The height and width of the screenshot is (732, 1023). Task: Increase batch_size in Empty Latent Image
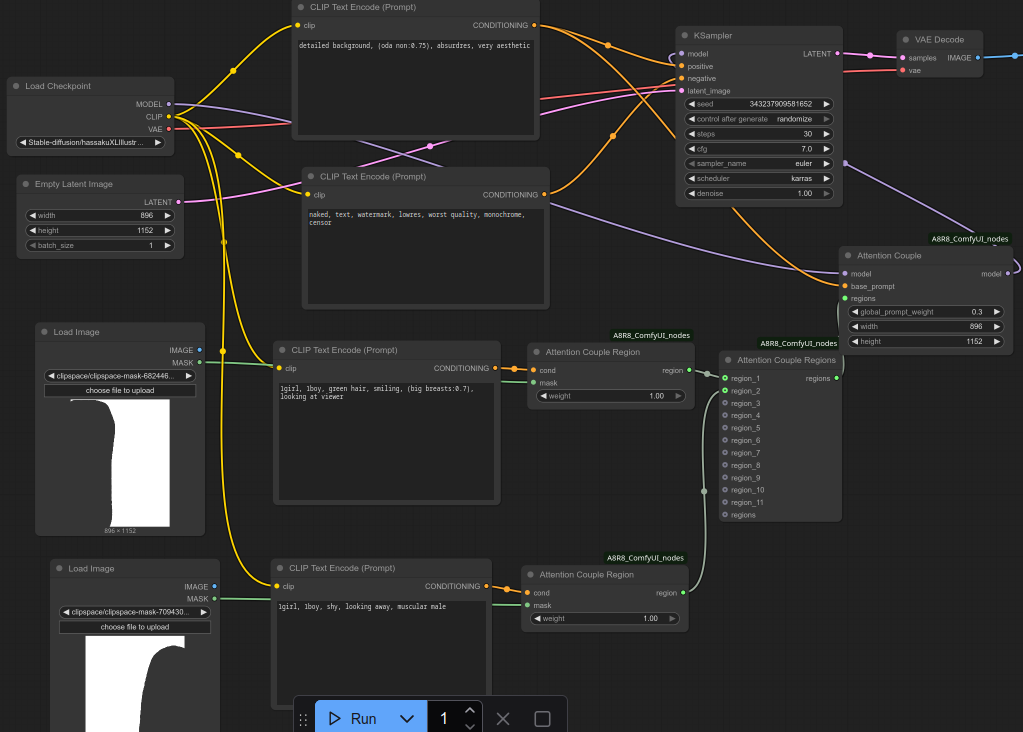pyautogui.click(x=168, y=245)
